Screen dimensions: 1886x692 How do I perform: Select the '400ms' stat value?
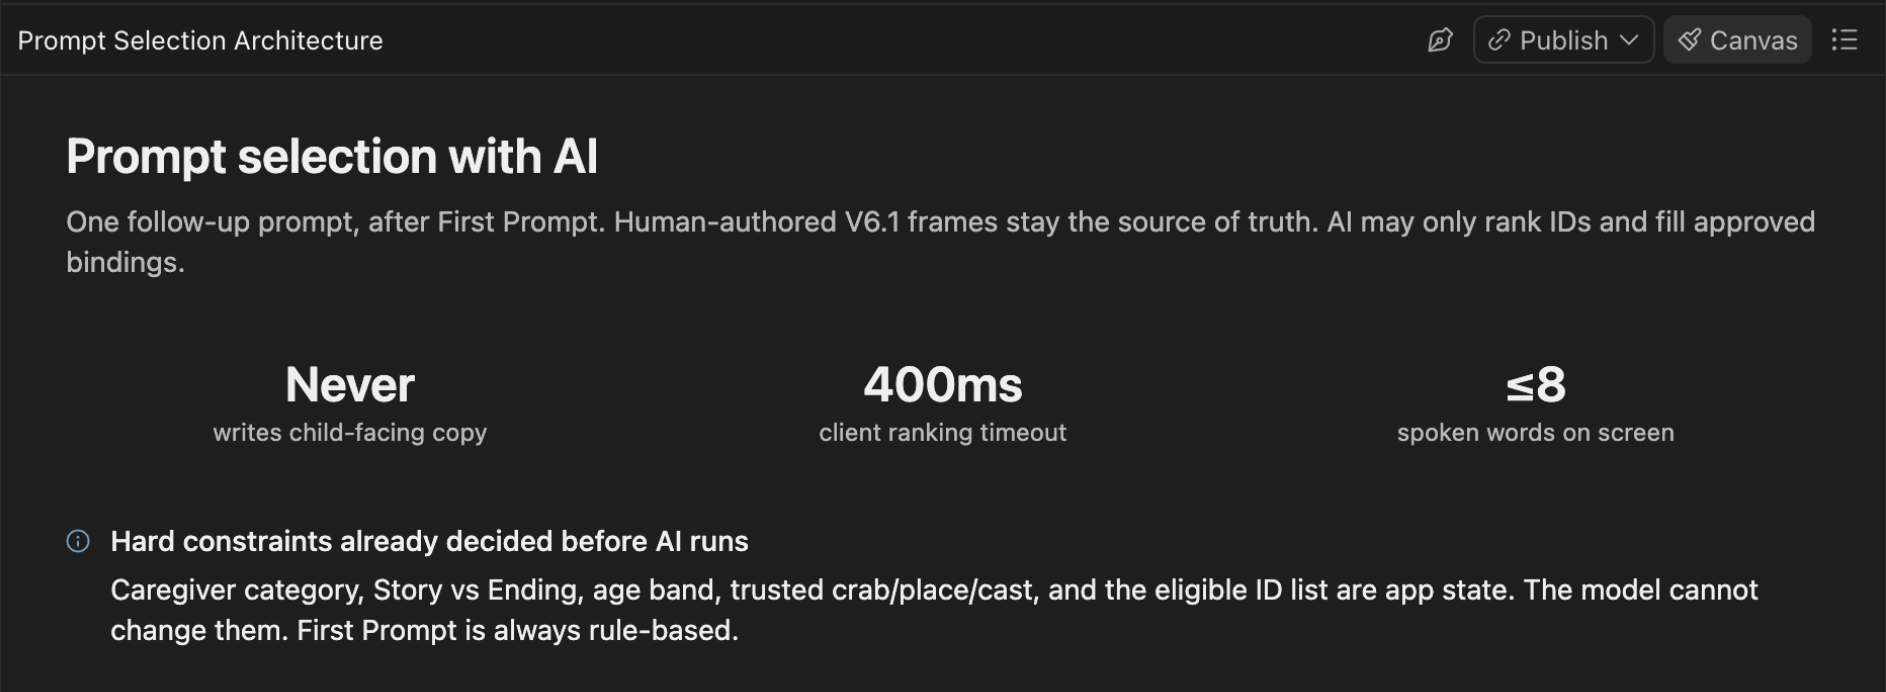(x=943, y=384)
